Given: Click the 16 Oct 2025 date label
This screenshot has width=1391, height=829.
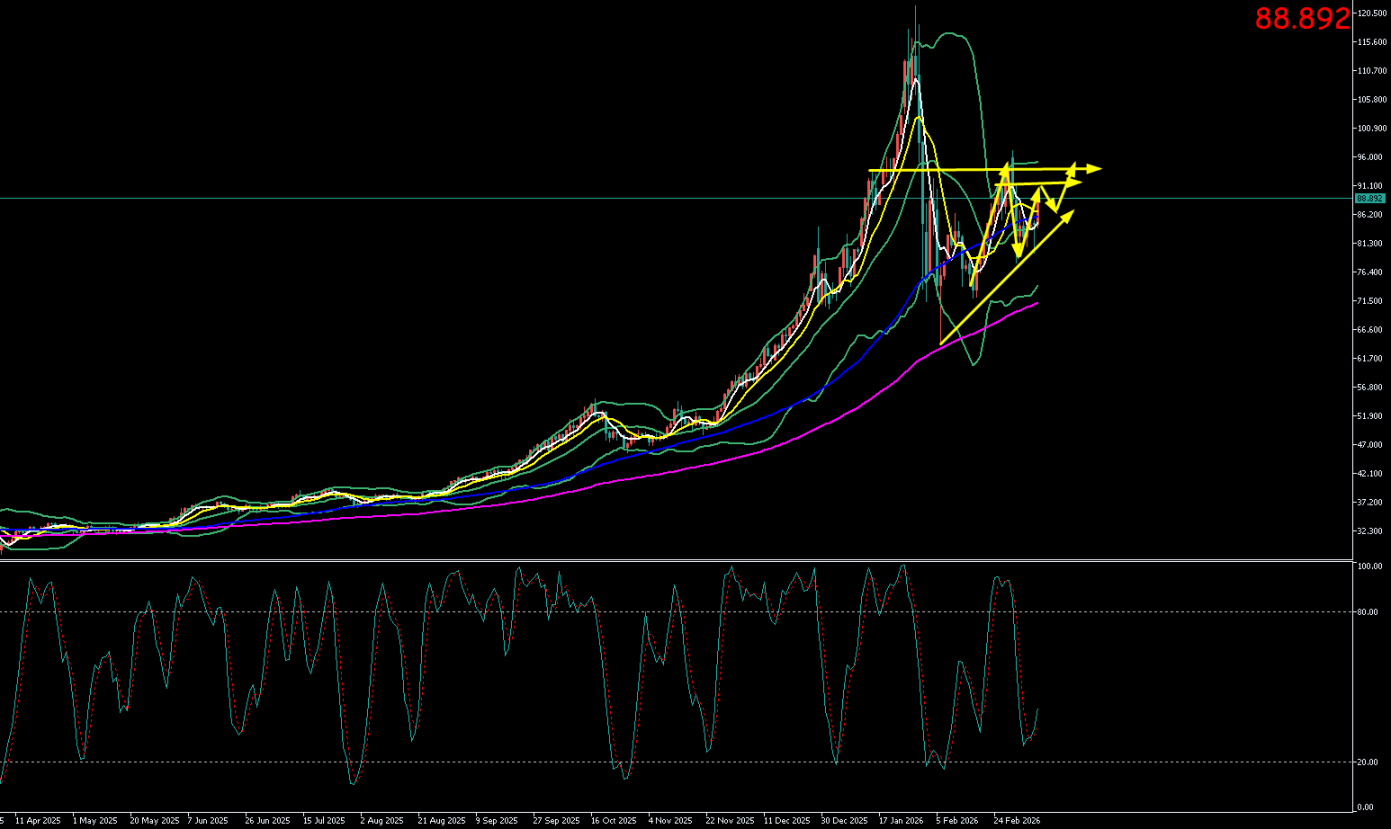Looking at the screenshot, I should (613, 820).
